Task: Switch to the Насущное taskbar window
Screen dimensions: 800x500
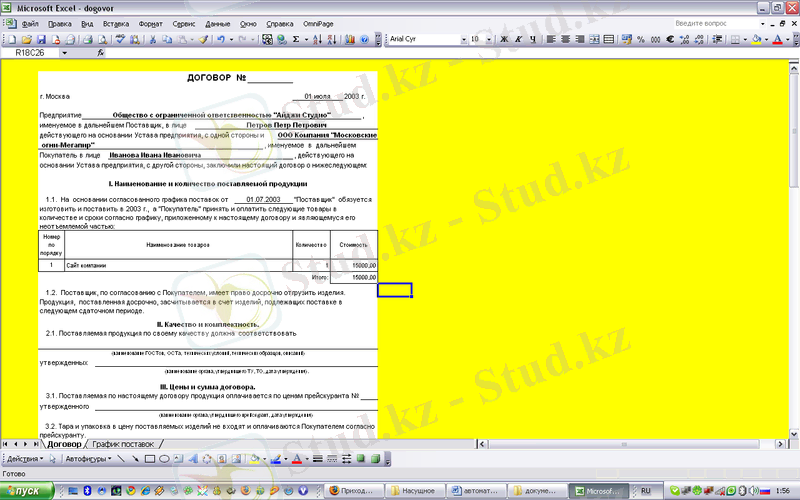Action: pos(415,491)
